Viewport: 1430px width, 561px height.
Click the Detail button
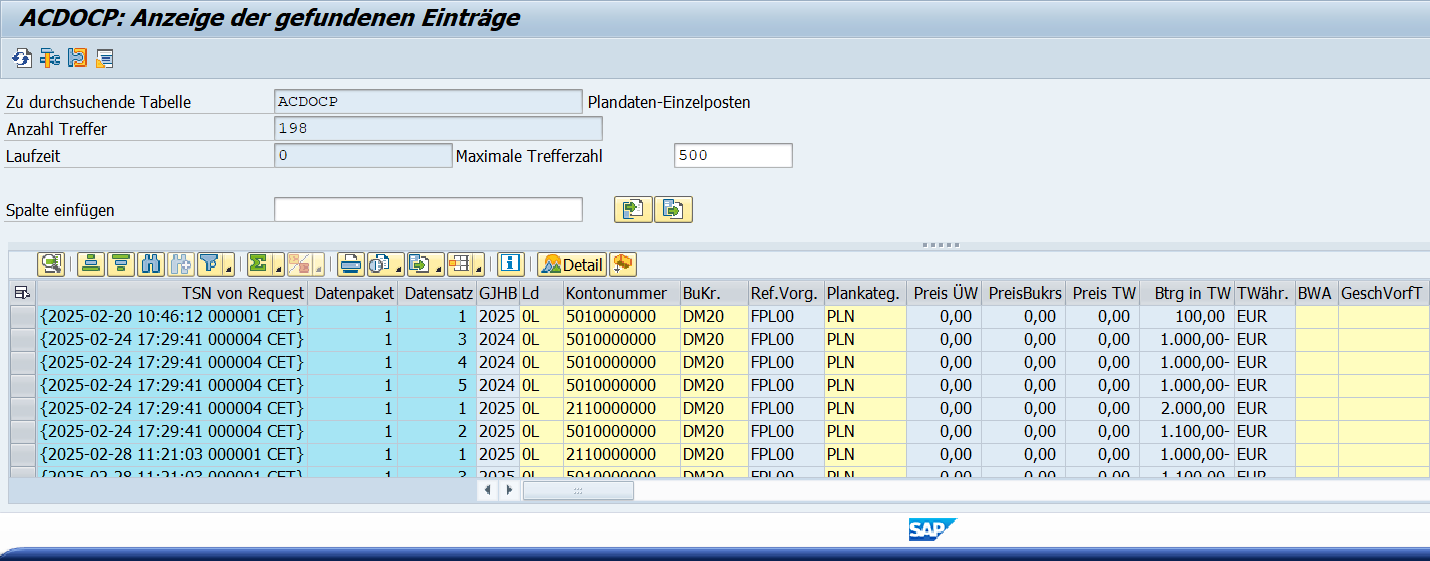click(x=572, y=264)
